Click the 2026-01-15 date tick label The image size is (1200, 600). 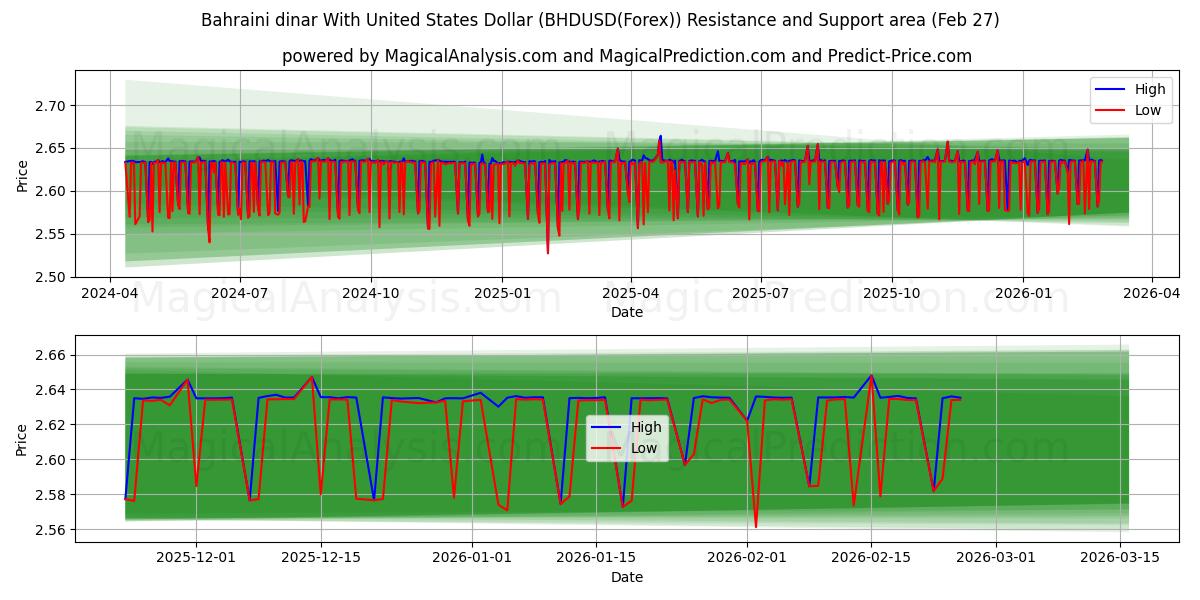click(x=597, y=559)
